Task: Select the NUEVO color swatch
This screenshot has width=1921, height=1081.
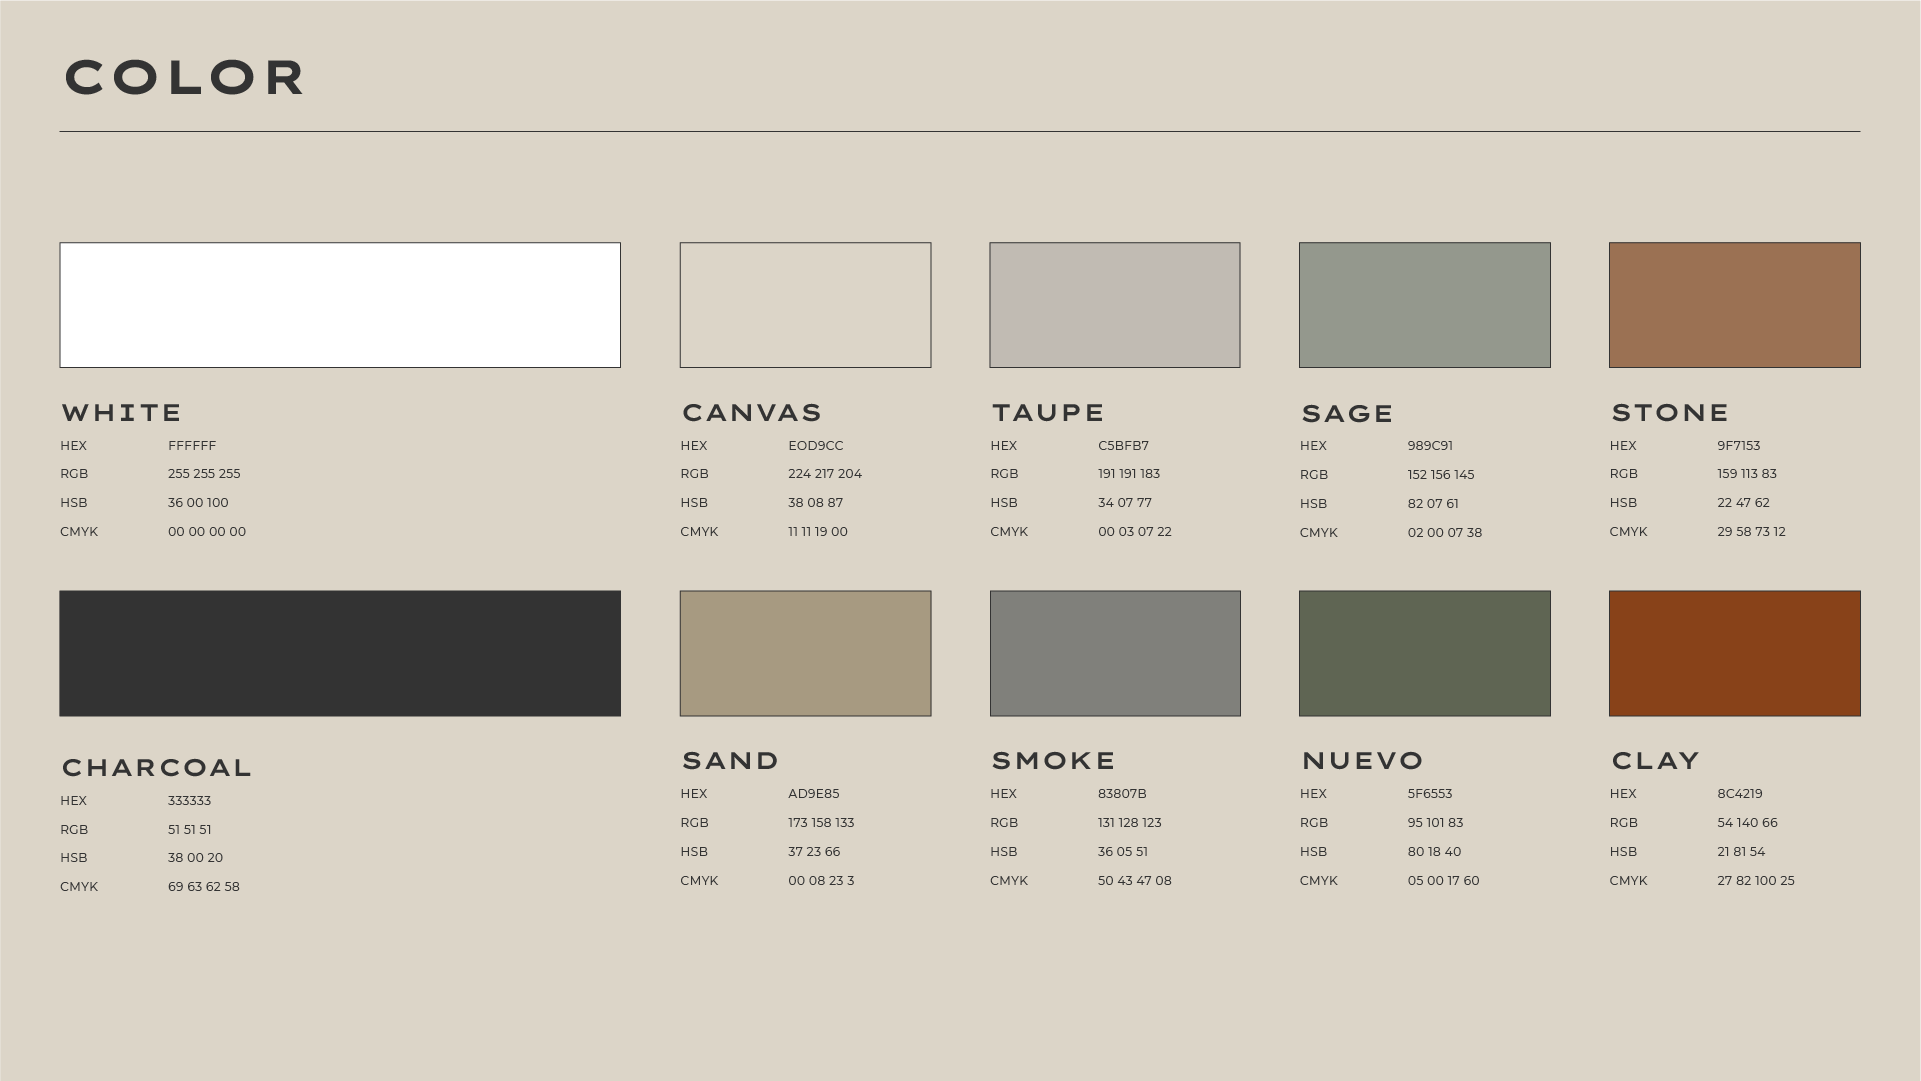Action: (1424, 652)
